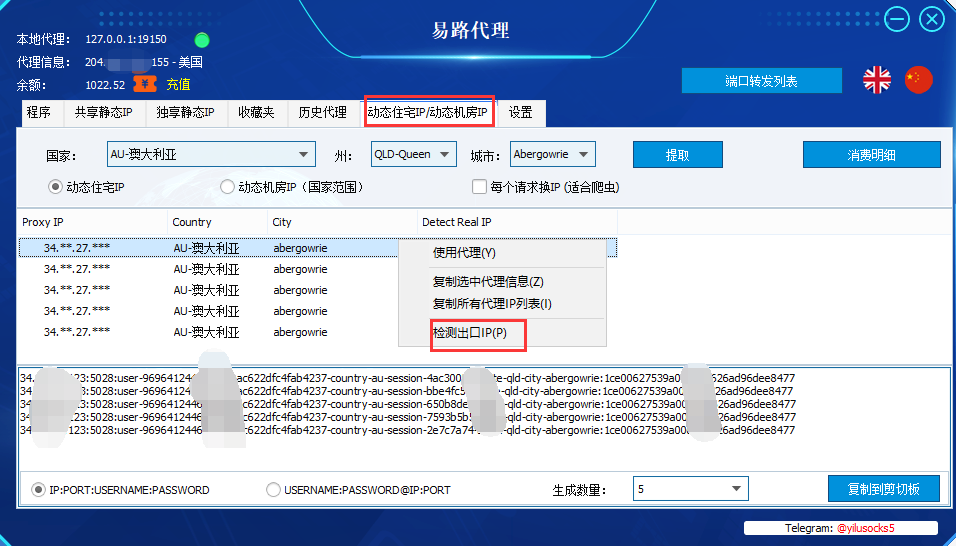The height and width of the screenshot is (546, 956).
Task: Click the 复制到剪切板 copy to clipboard button
Action: click(x=883, y=489)
